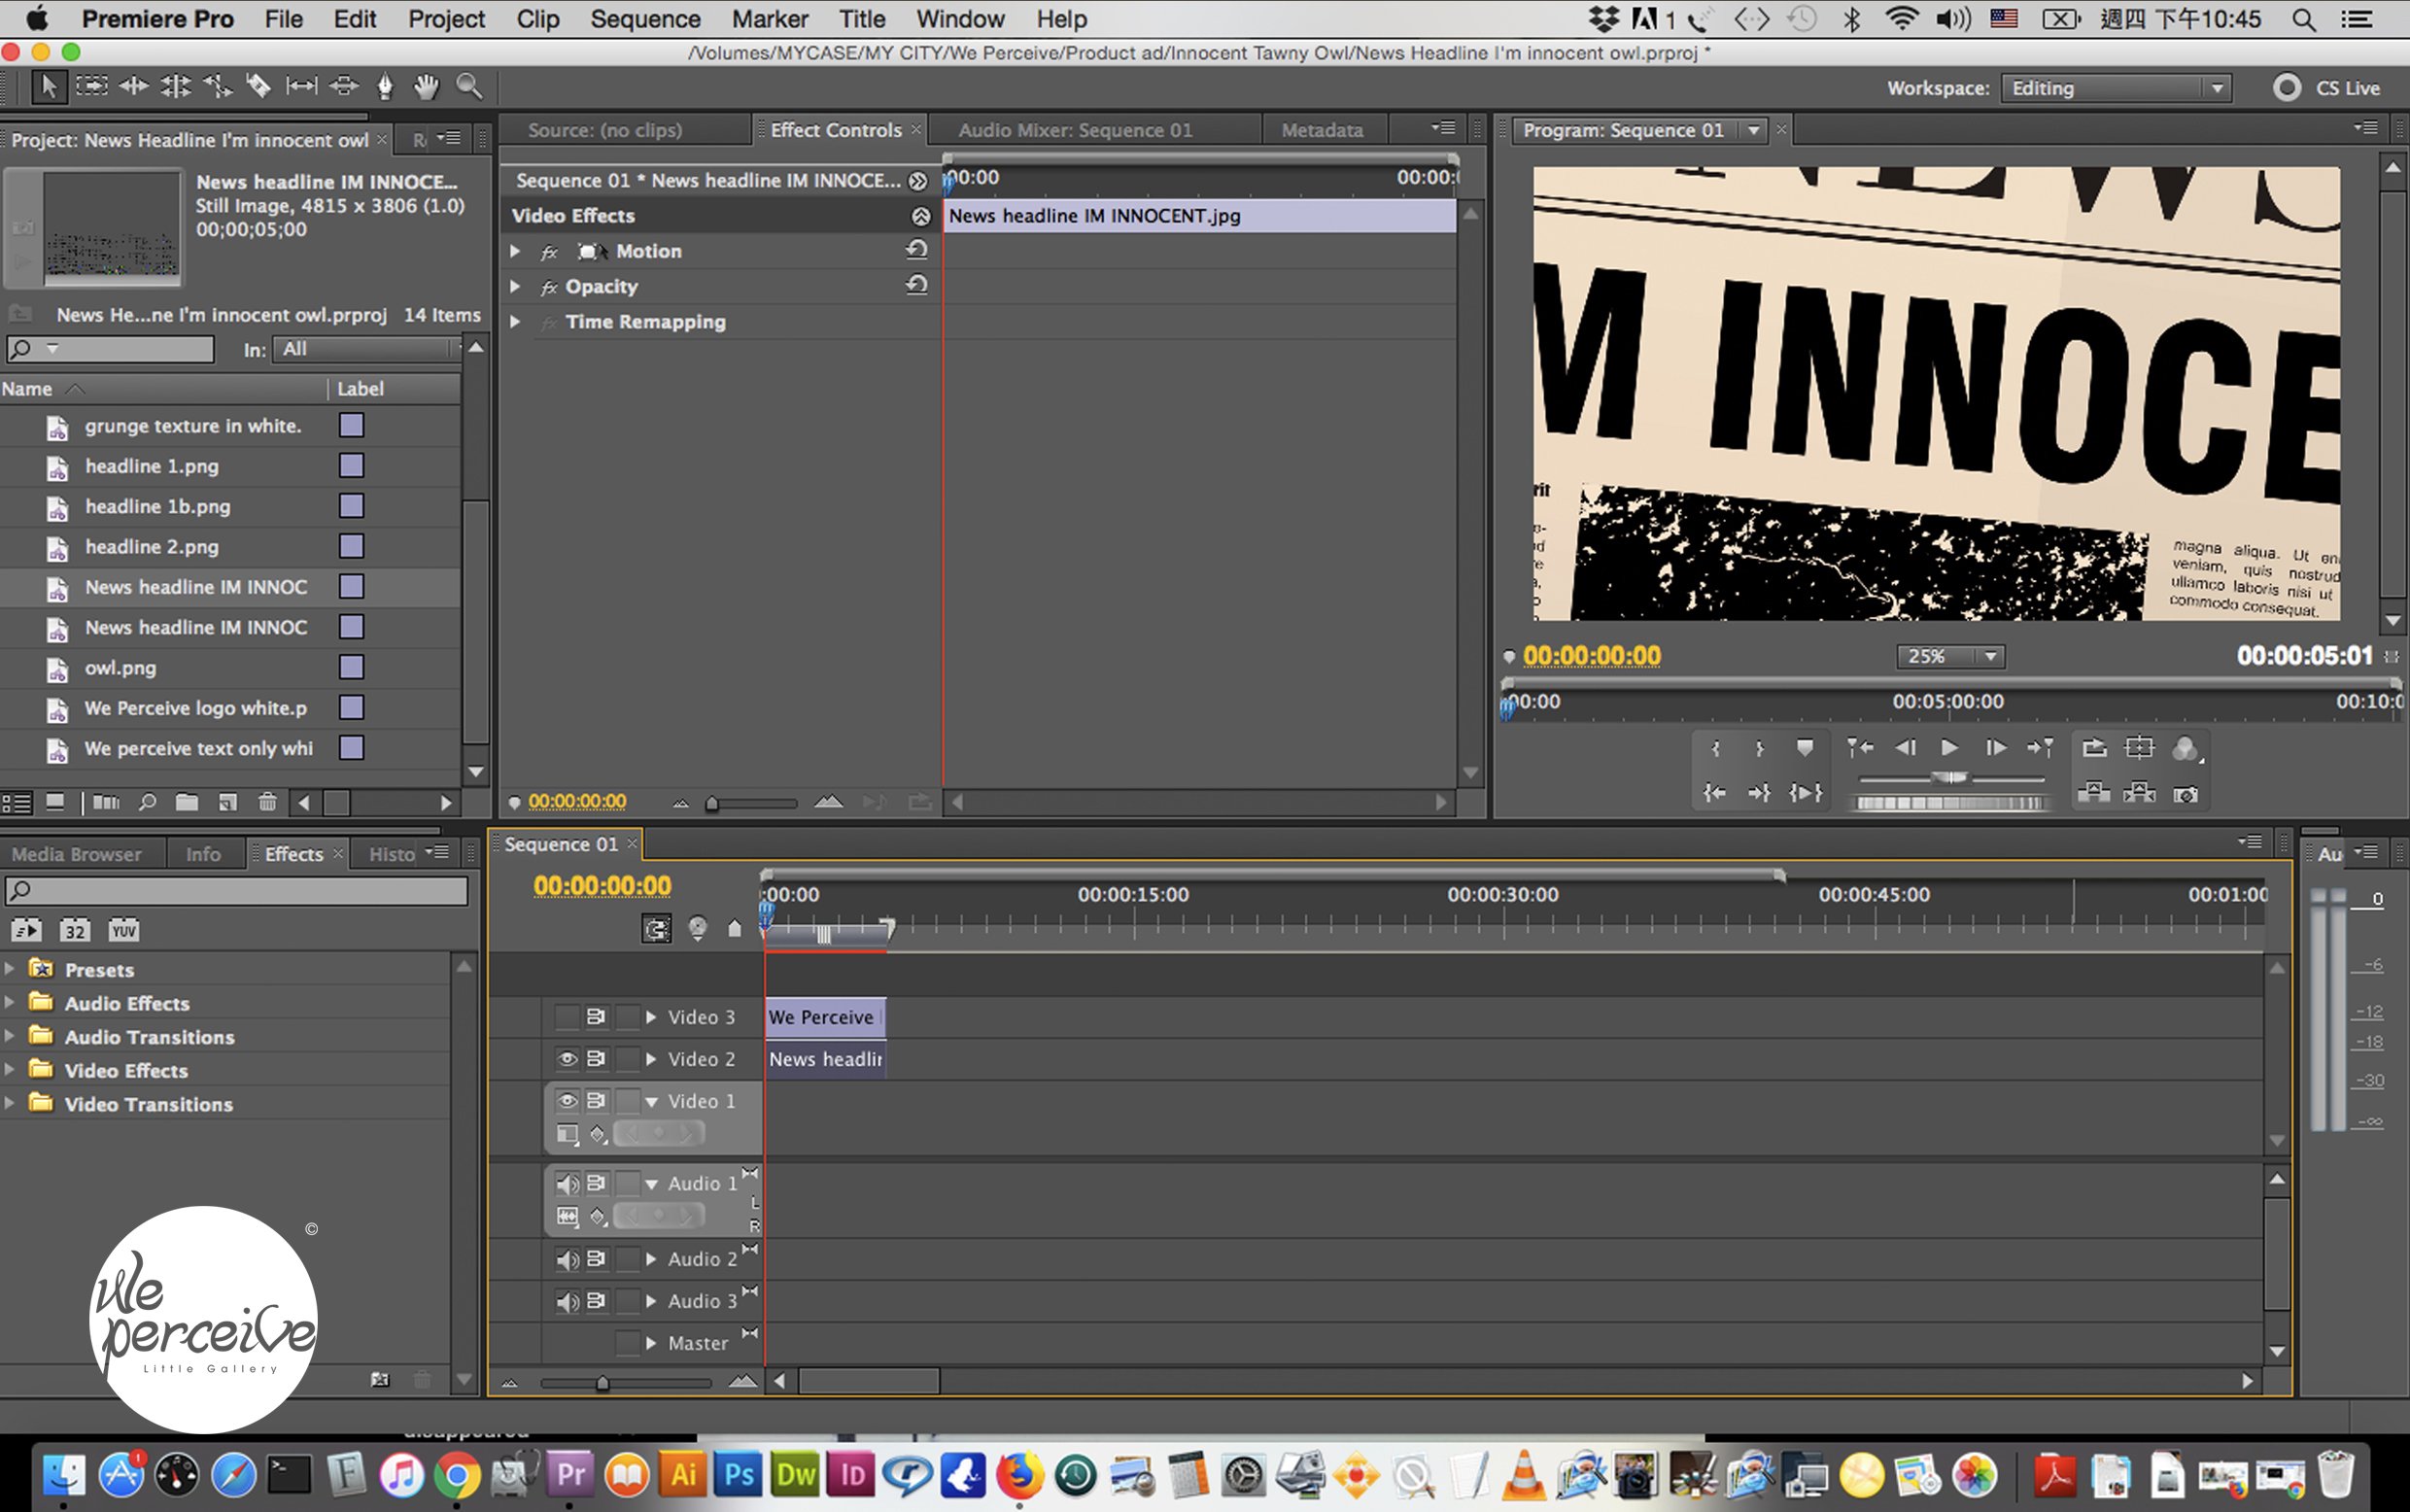Click the timeline zoom slider handle
The height and width of the screenshot is (1512, 2410).
tap(602, 1383)
